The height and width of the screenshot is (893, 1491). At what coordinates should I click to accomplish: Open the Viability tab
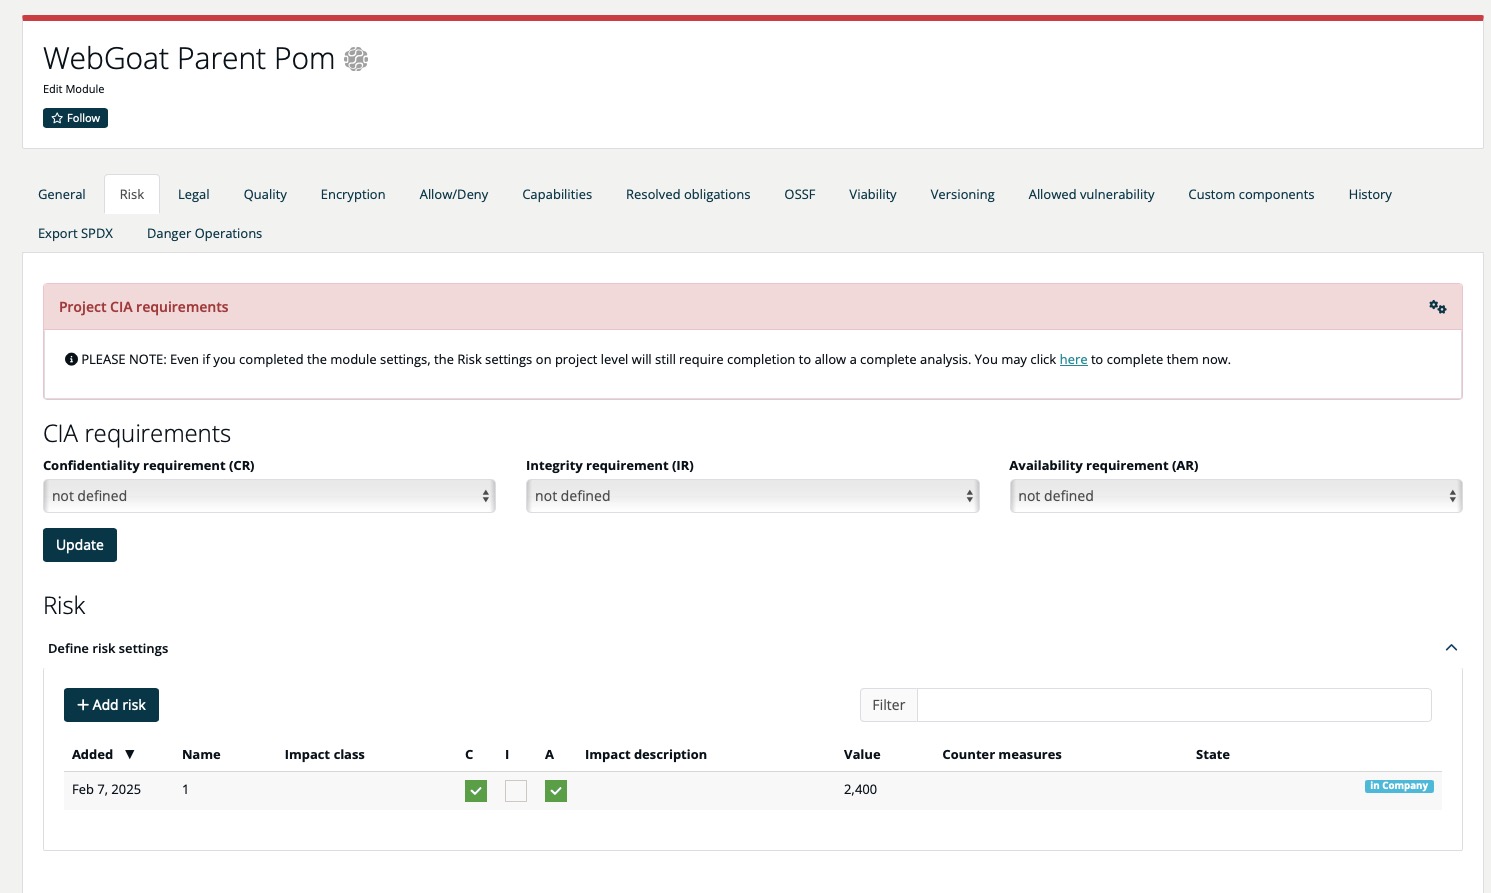[x=873, y=194]
